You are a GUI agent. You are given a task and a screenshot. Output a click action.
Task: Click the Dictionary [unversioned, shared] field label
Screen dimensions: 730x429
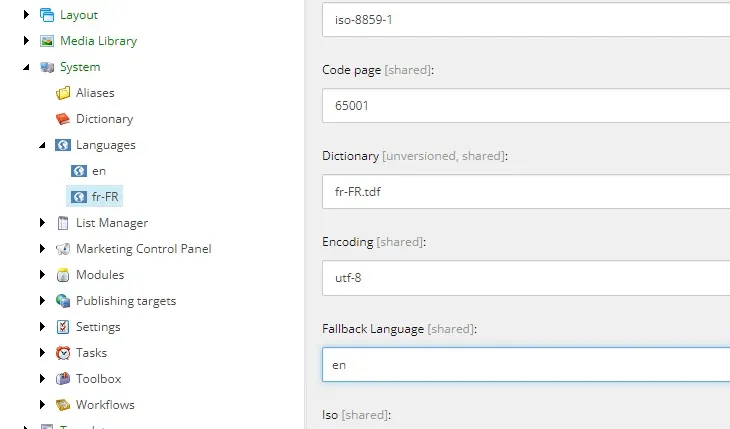(x=415, y=156)
